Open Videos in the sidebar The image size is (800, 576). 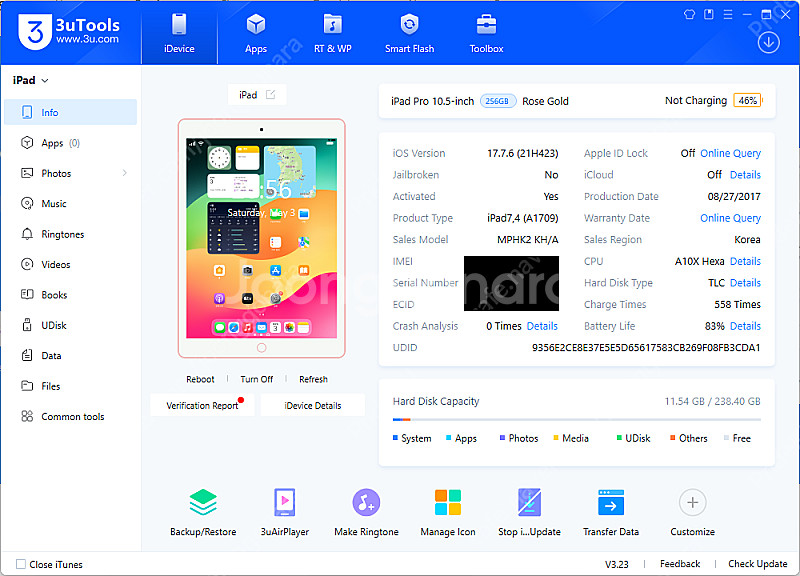[x=70, y=264]
